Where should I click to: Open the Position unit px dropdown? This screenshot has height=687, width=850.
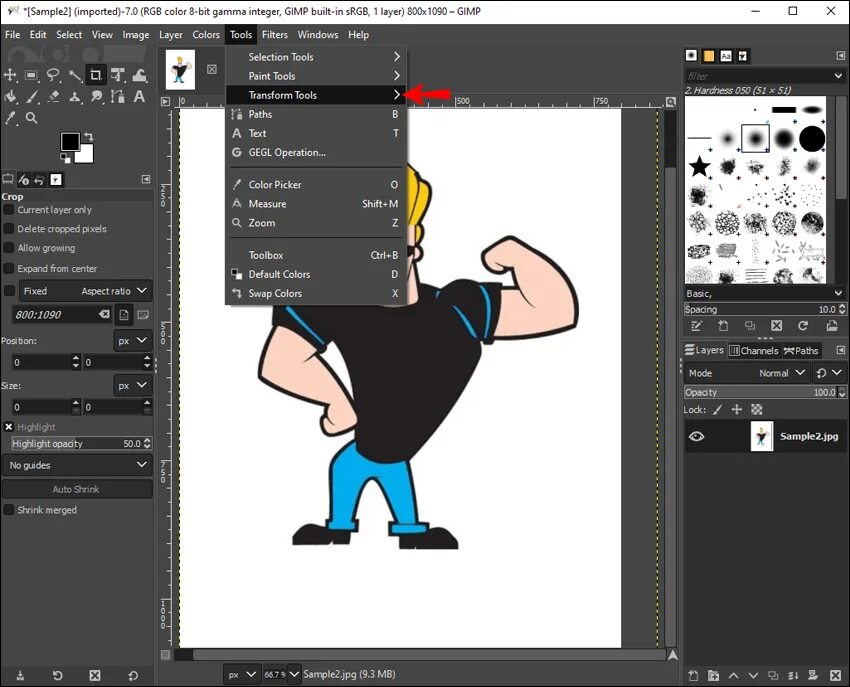[133, 341]
